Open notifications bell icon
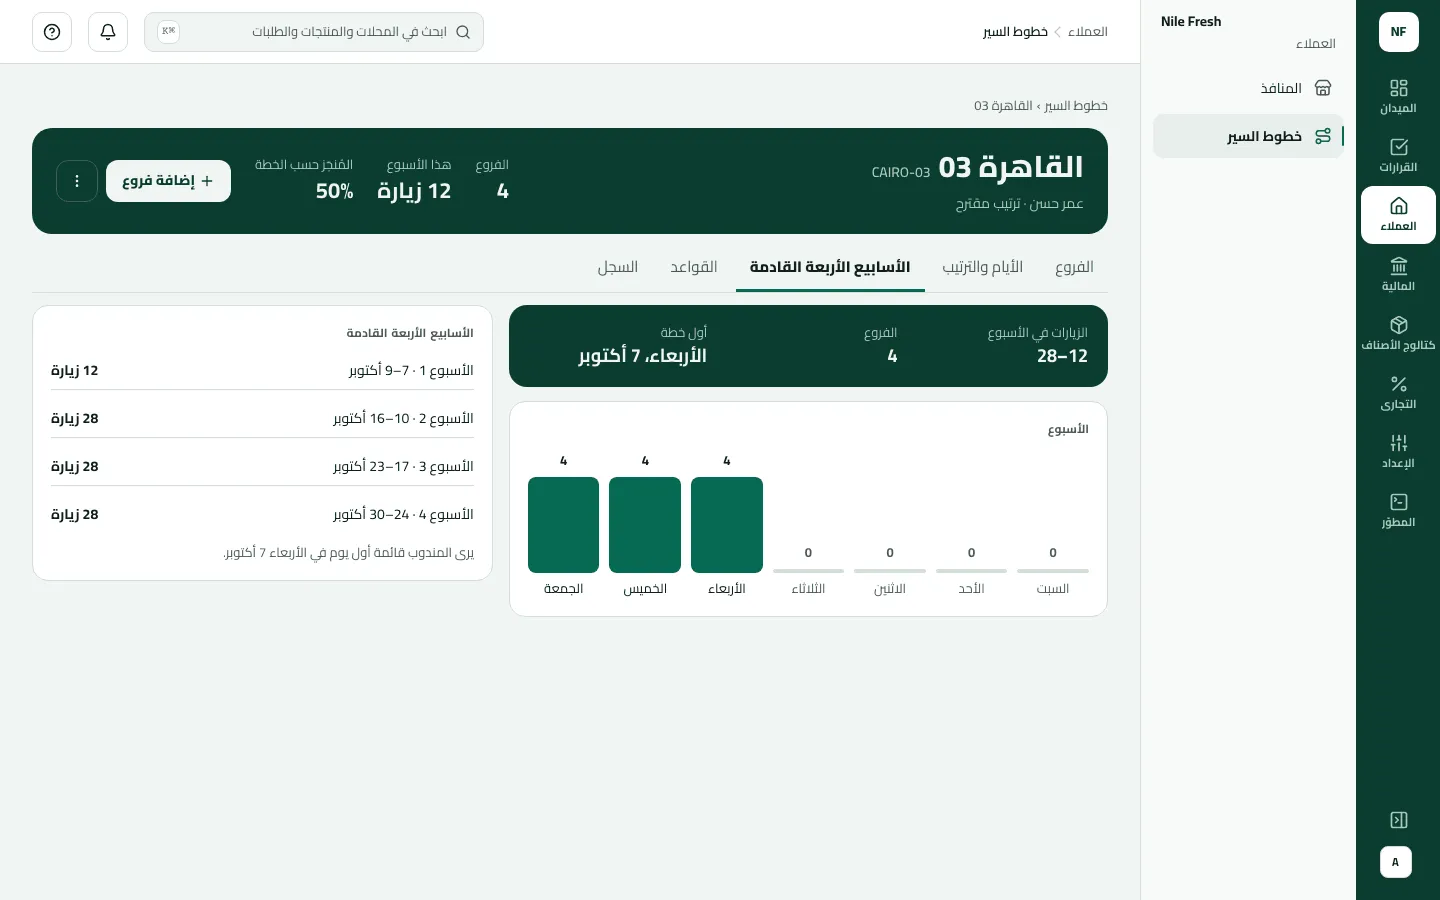The image size is (1440, 900). coord(108,32)
